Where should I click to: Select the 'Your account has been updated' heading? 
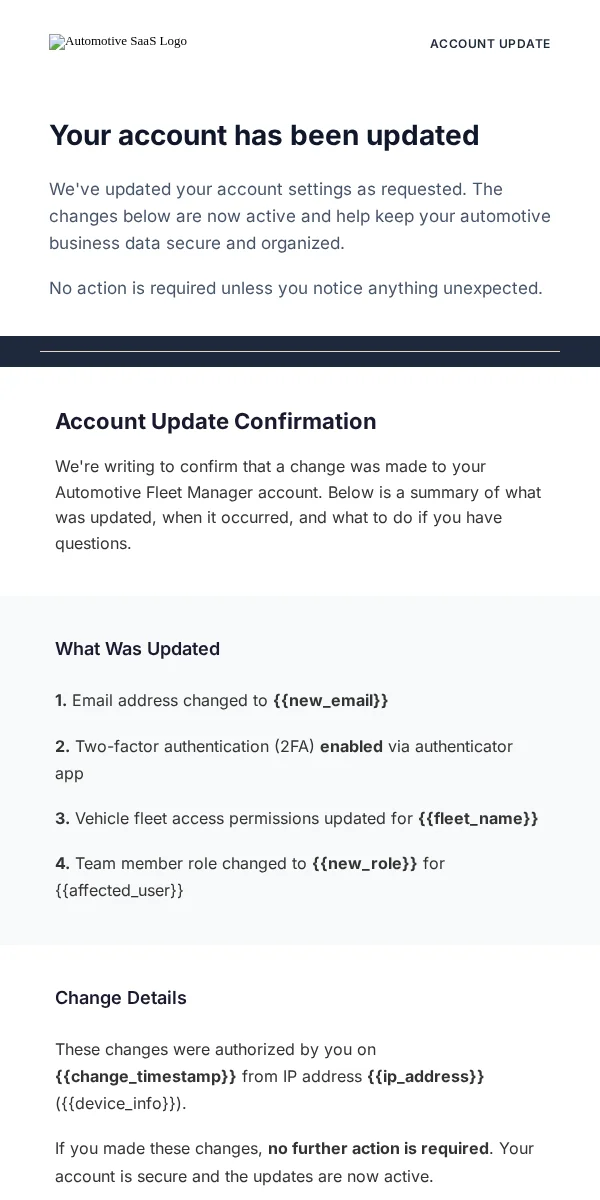[264, 135]
